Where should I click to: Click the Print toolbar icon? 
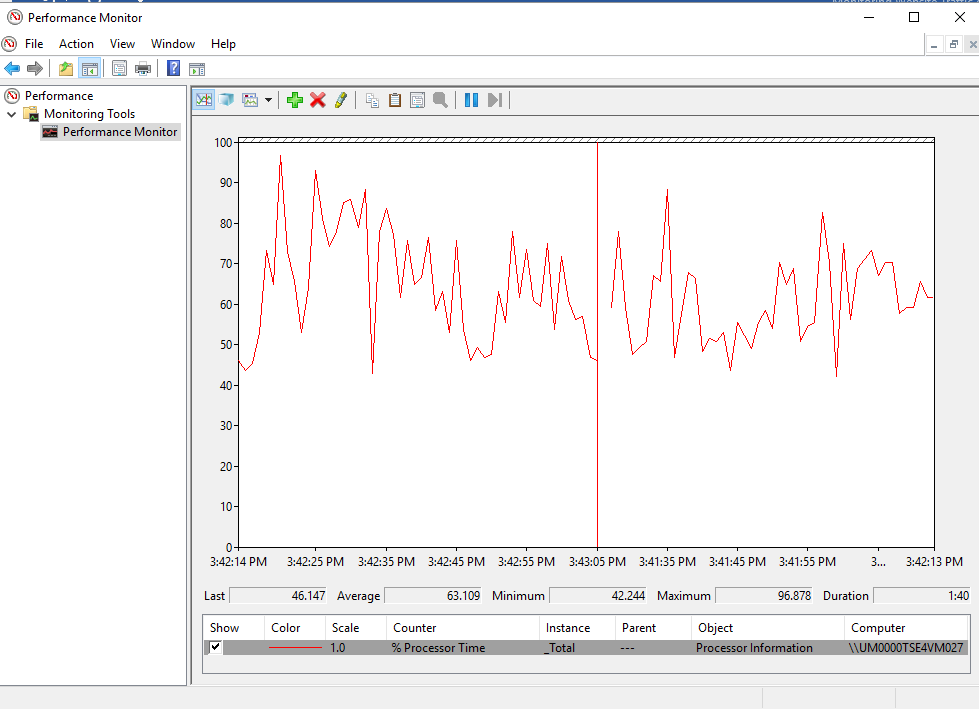click(x=143, y=69)
